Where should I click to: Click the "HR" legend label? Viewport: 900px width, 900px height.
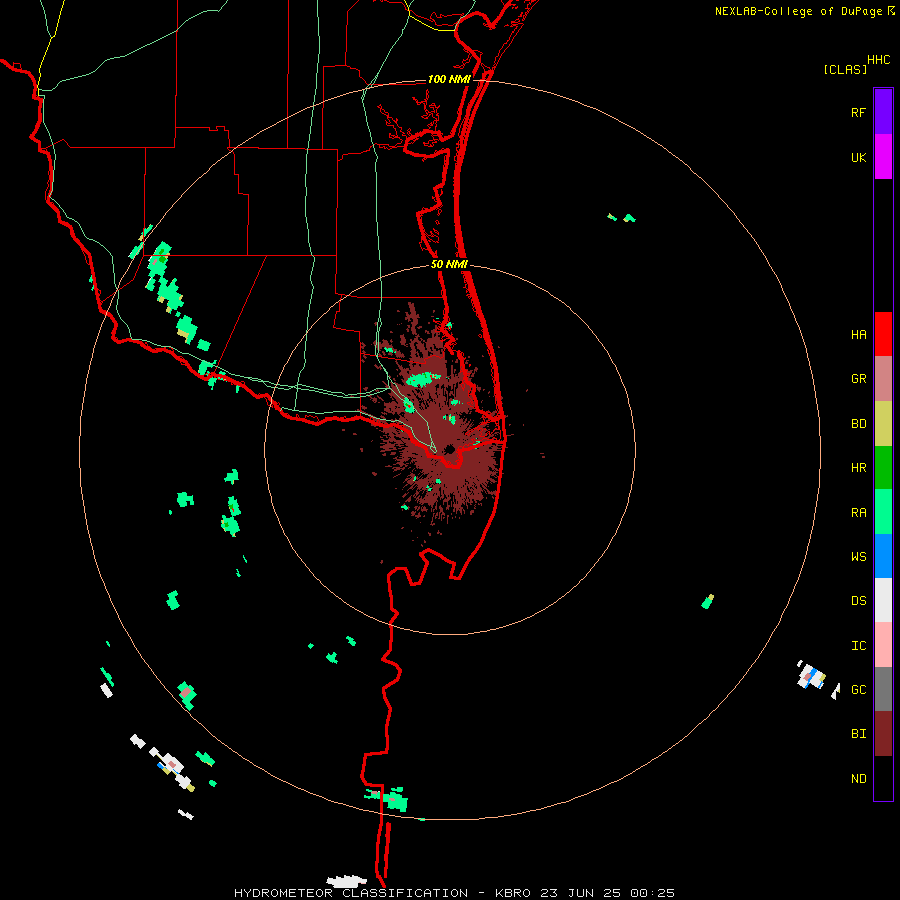point(858,468)
